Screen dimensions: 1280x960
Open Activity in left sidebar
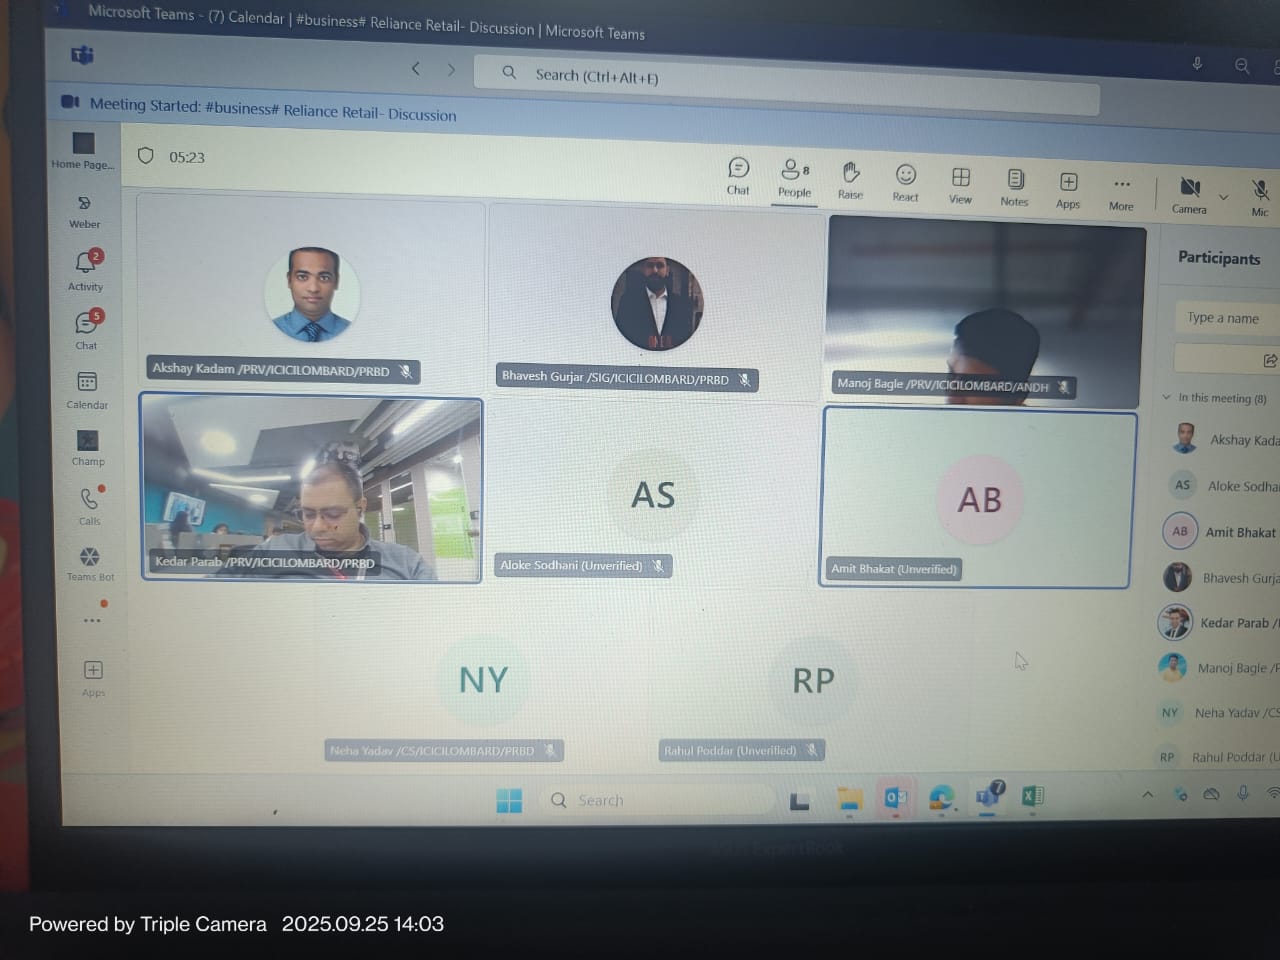click(86, 270)
